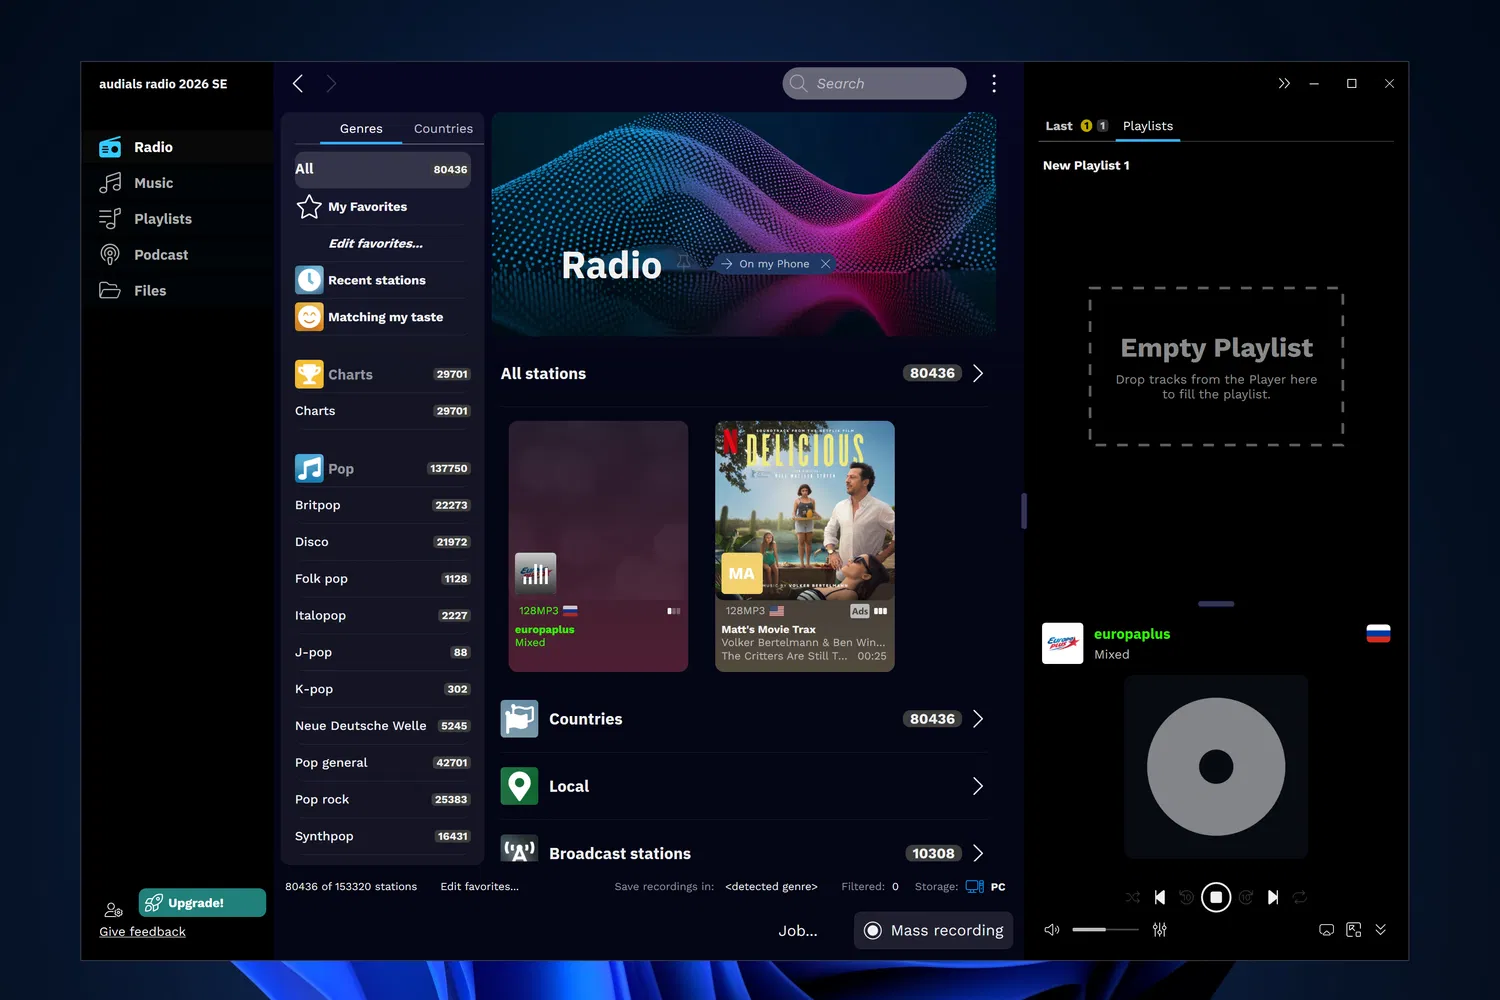
Task: Open the Matt's Movie Trax station card
Action: (805, 546)
